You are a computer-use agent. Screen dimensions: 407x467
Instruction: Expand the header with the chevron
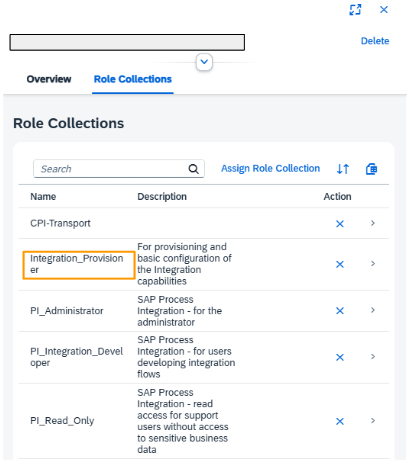click(204, 62)
